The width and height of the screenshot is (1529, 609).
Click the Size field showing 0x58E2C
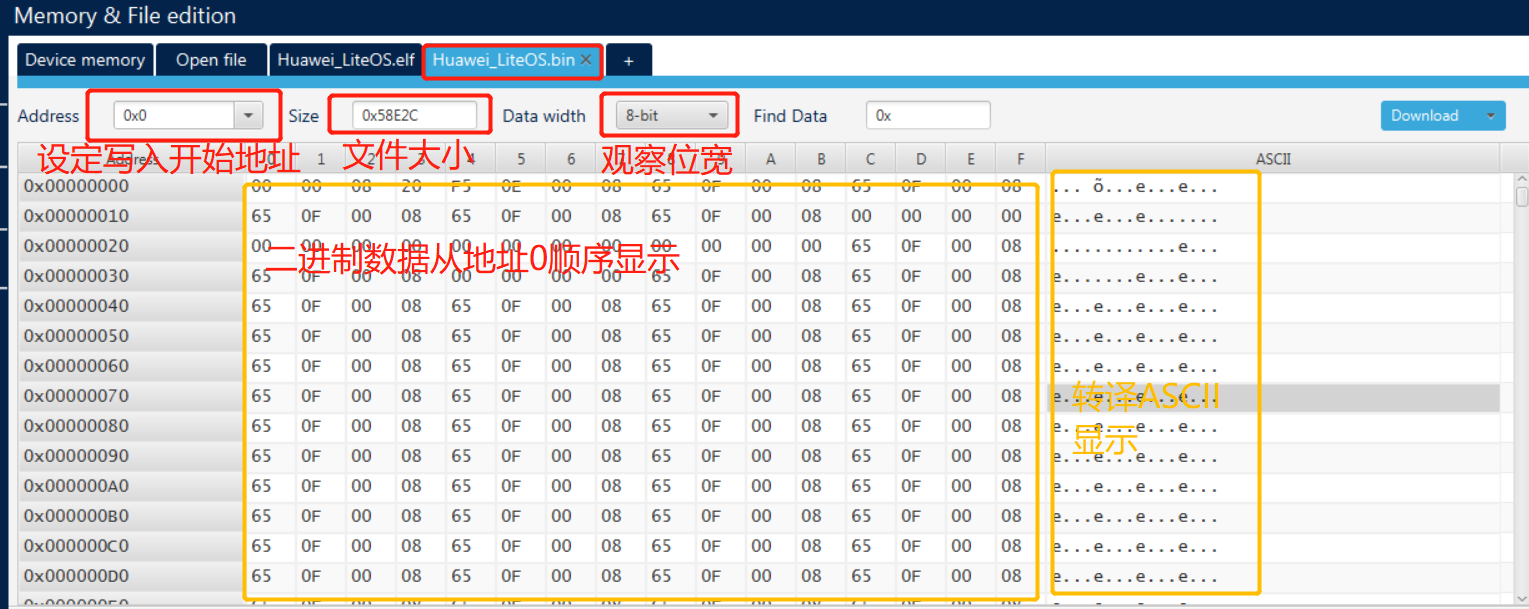(414, 116)
